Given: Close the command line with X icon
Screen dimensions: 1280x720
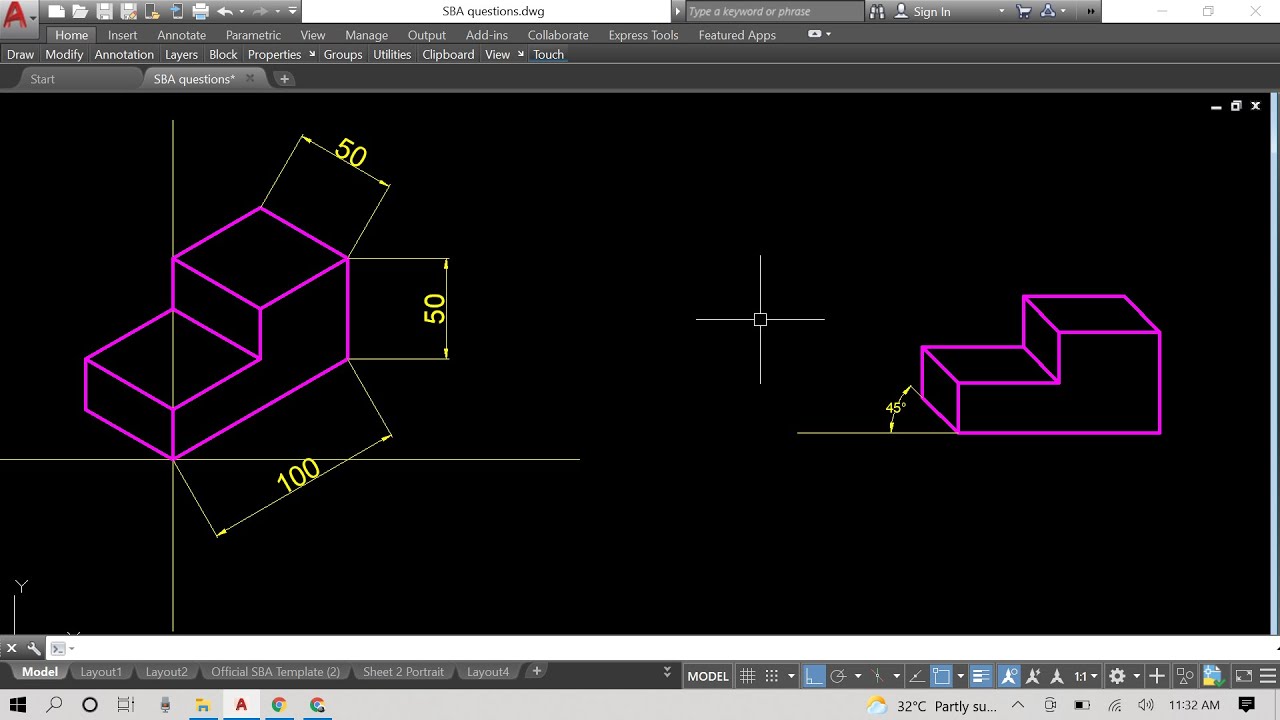Looking at the screenshot, I should 12,648.
